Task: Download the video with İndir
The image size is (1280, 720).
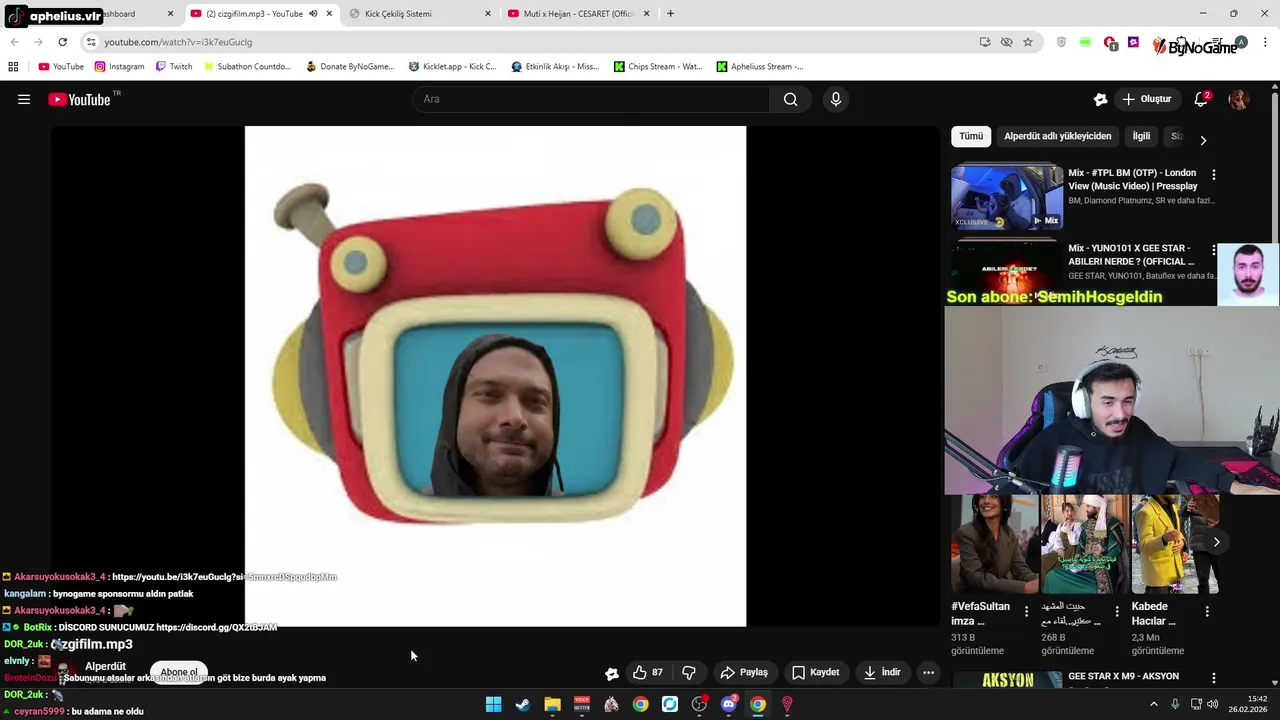Action: tap(882, 672)
